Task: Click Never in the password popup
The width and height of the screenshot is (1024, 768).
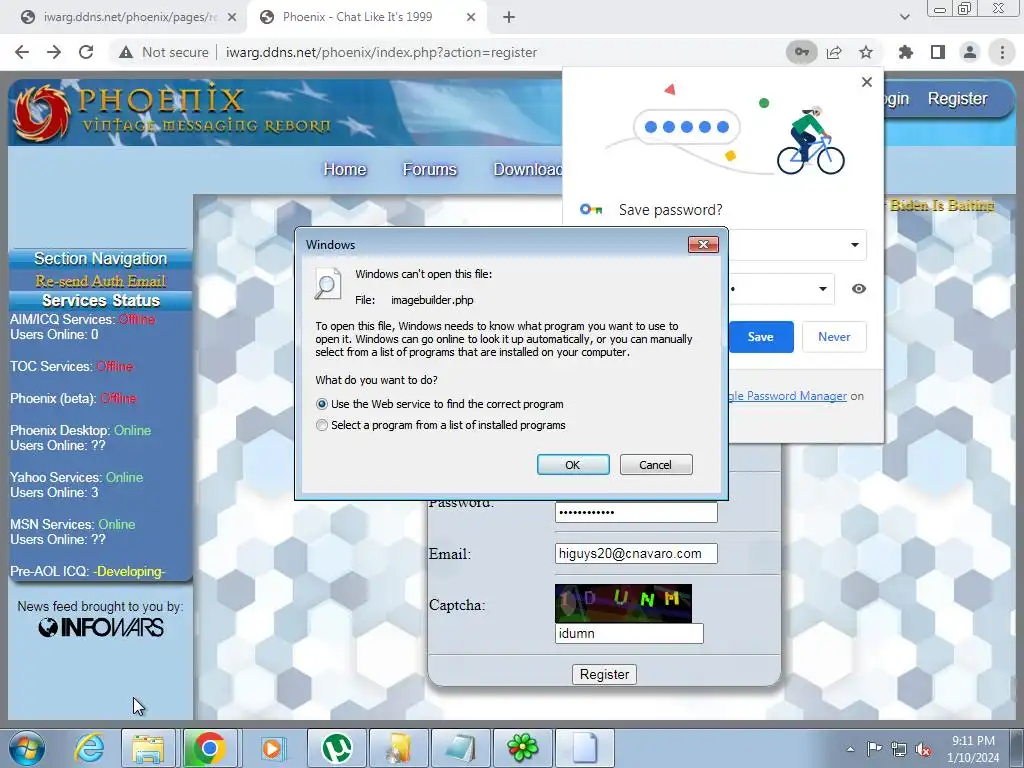Action: 834,337
